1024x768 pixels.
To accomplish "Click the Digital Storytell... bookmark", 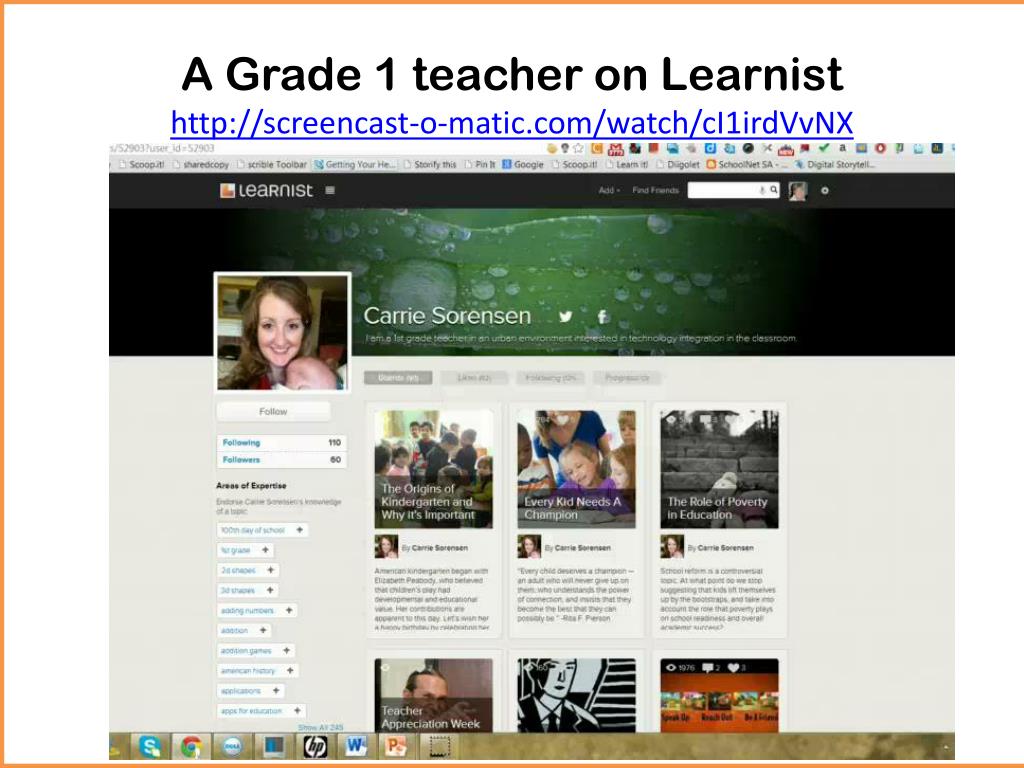I will pos(835,165).
